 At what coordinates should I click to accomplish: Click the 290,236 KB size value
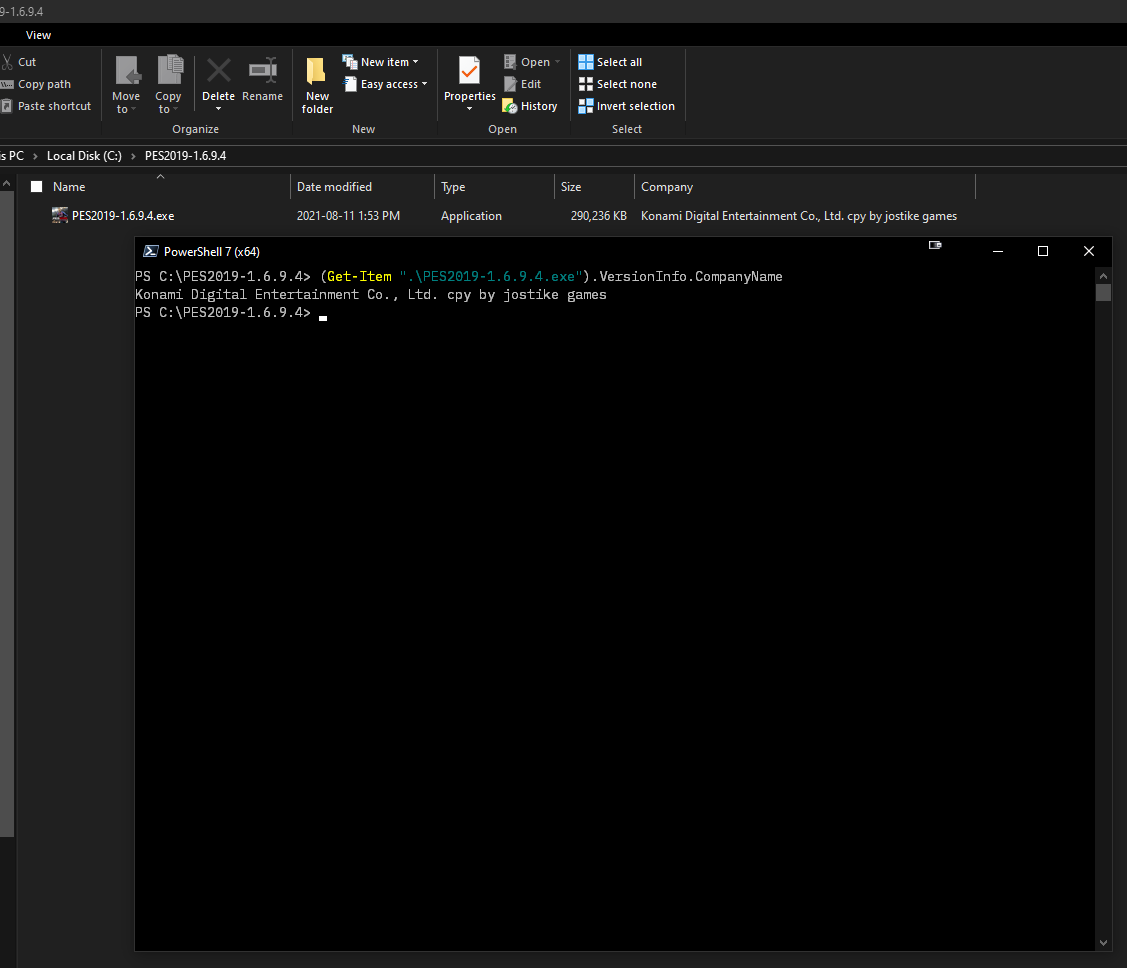599,216
